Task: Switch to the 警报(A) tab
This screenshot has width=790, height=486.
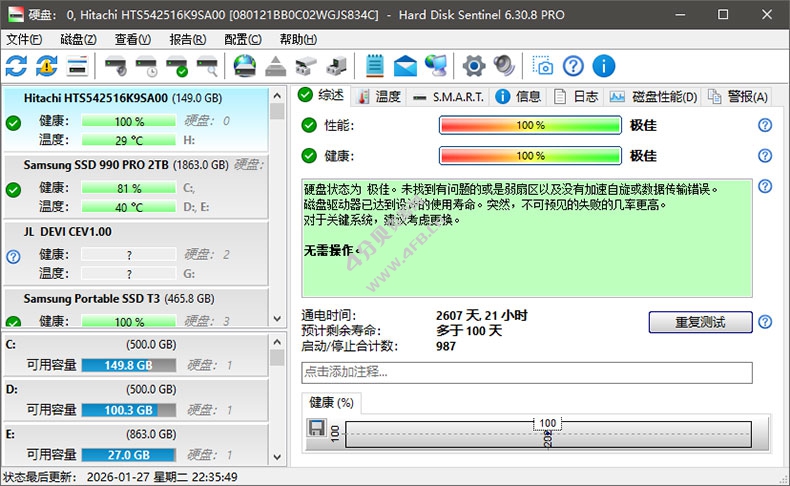Action: click(x=738, y=96)
